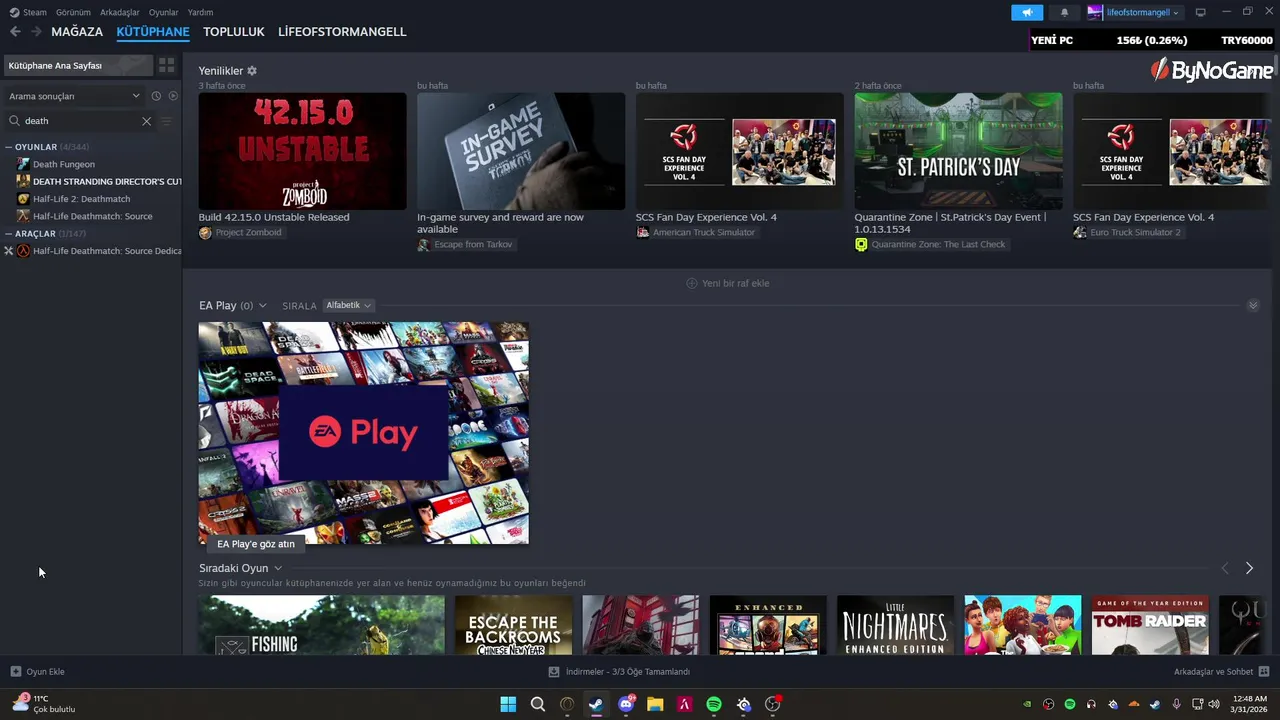
Task: Open the LİFEOFSTORMANGELL profile tab
Action: [342, 32]
